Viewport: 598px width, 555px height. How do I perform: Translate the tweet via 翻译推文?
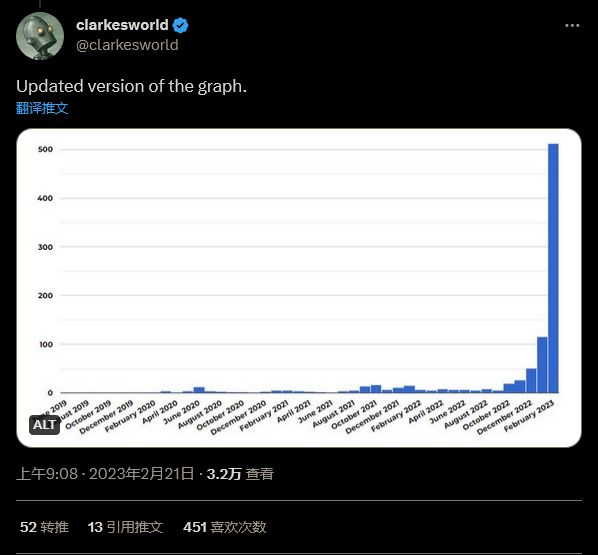click(x=42, y=108)
